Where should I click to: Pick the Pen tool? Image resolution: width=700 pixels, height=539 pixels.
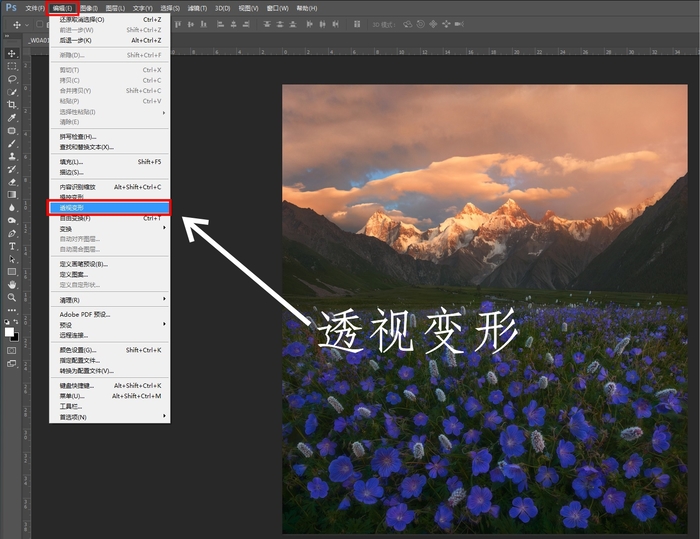[x=12, y=233]
